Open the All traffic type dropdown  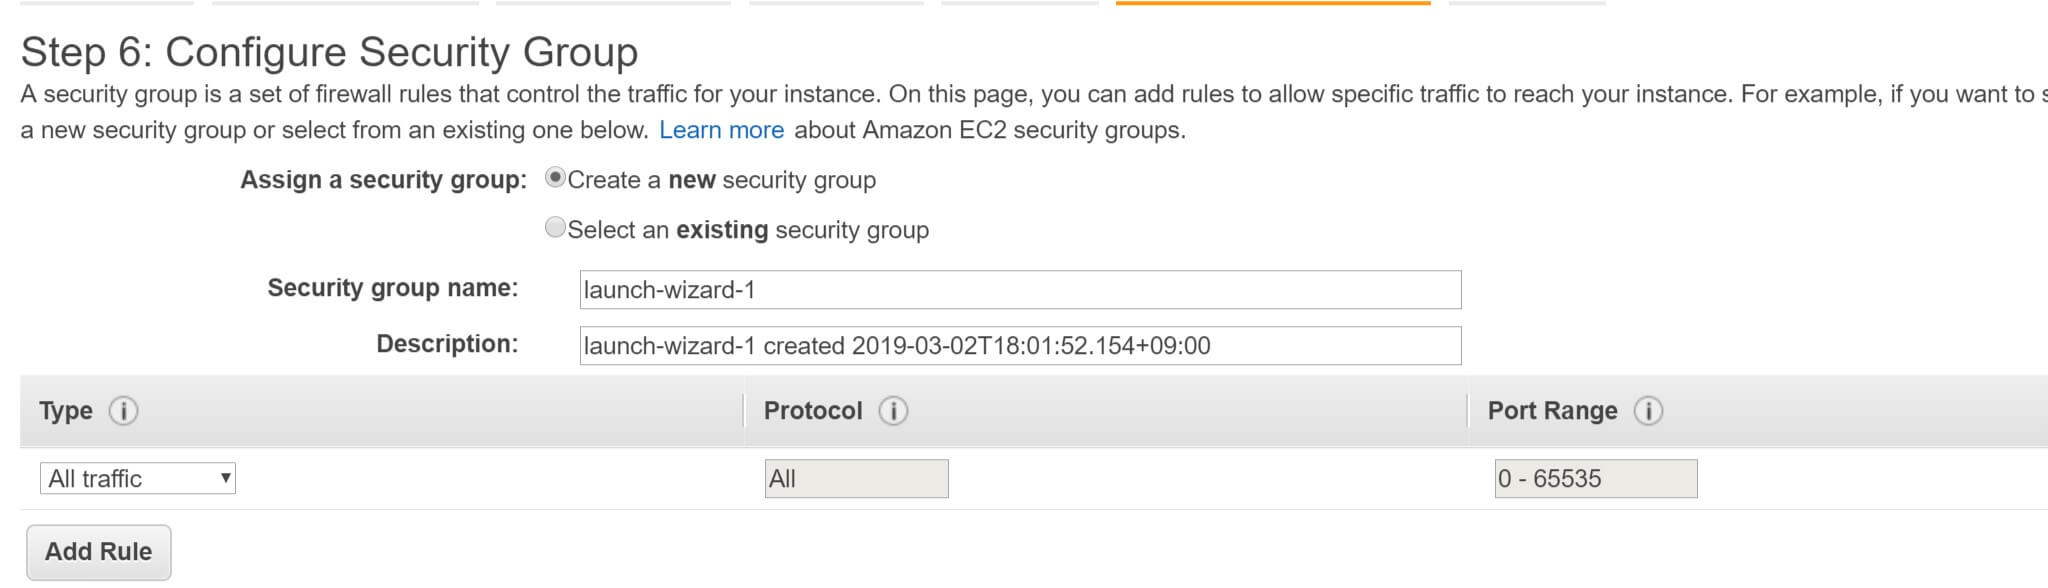click(x=138, y=478)
